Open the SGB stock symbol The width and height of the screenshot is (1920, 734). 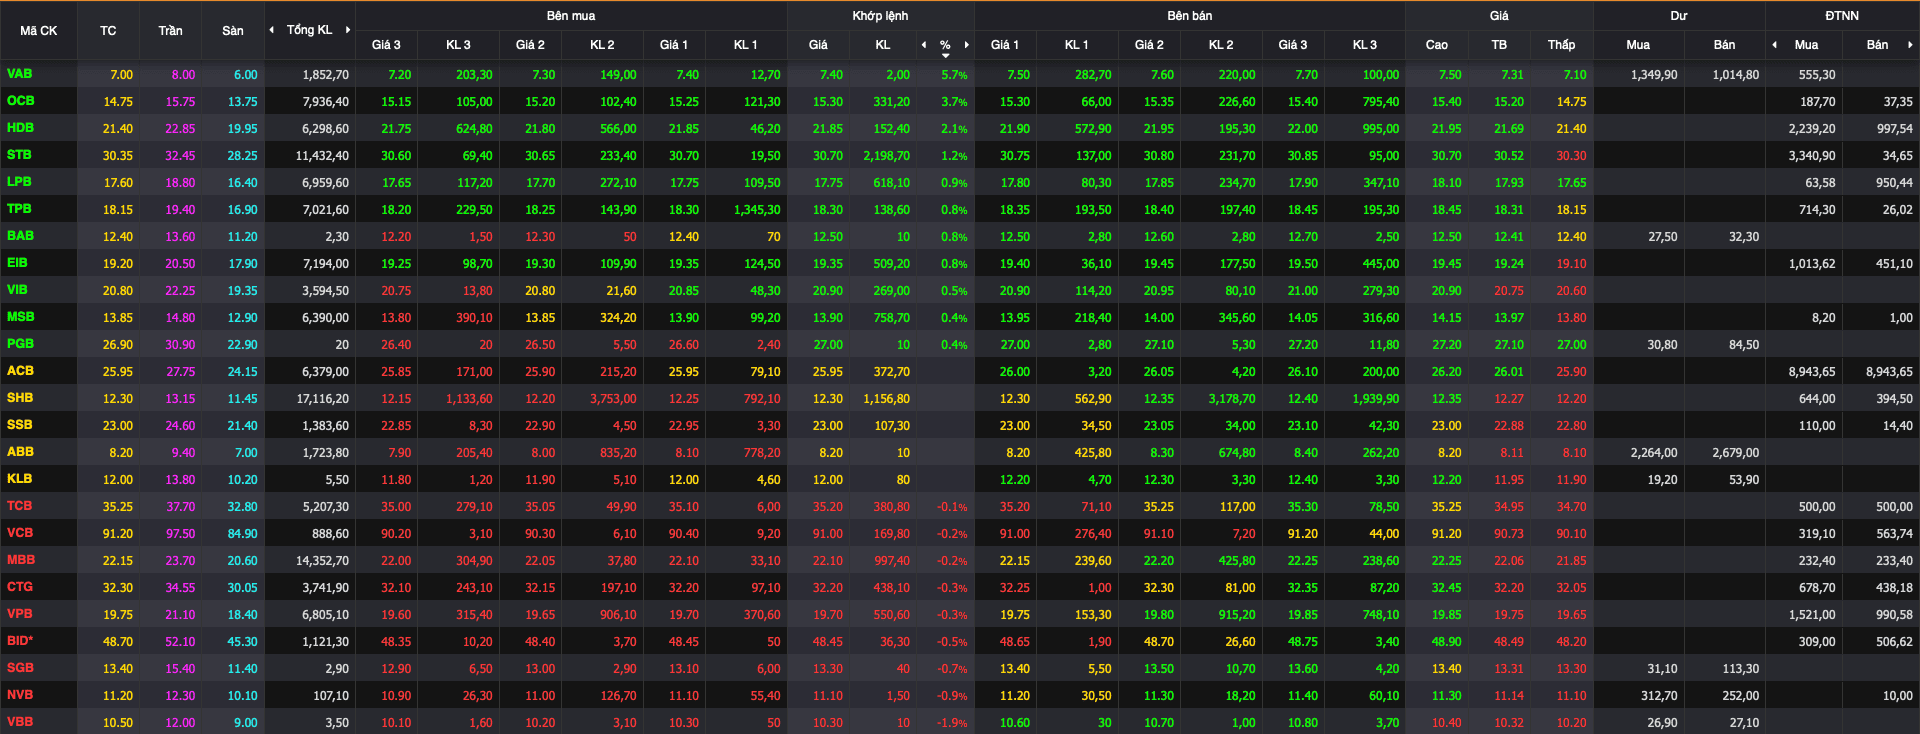click(x=20, y=668)
